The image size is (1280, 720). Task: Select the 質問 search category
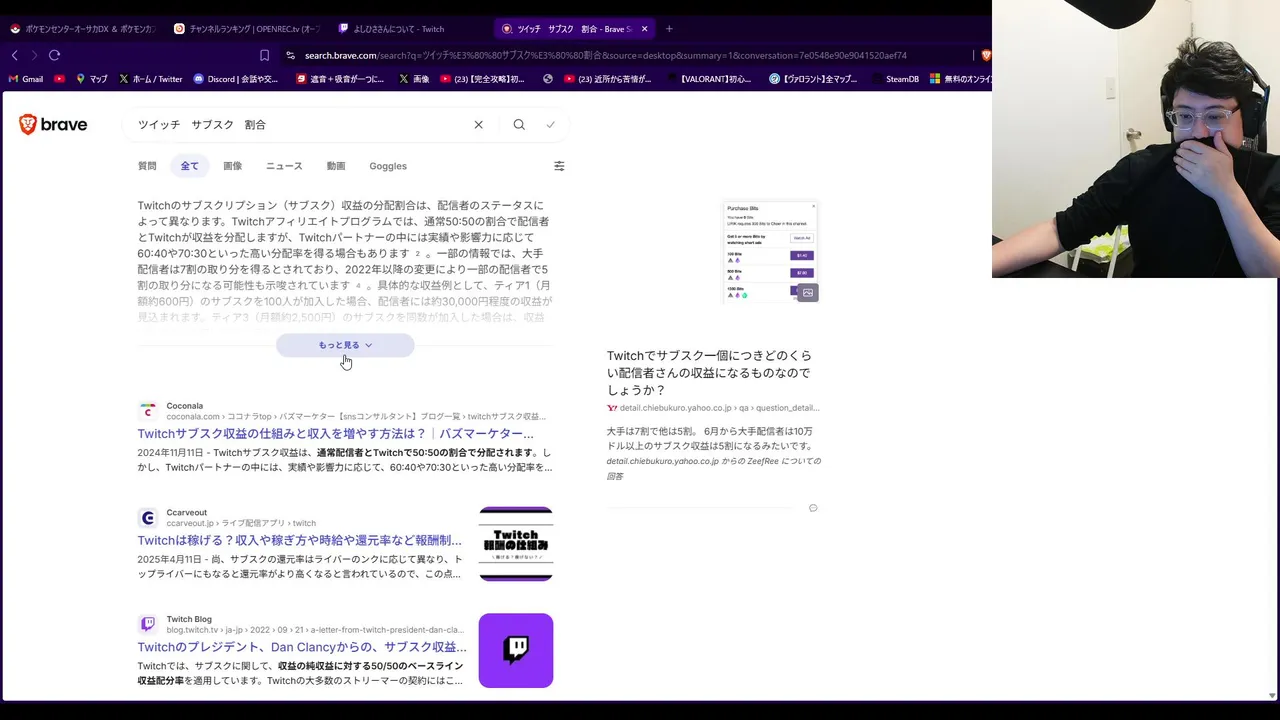147,166
